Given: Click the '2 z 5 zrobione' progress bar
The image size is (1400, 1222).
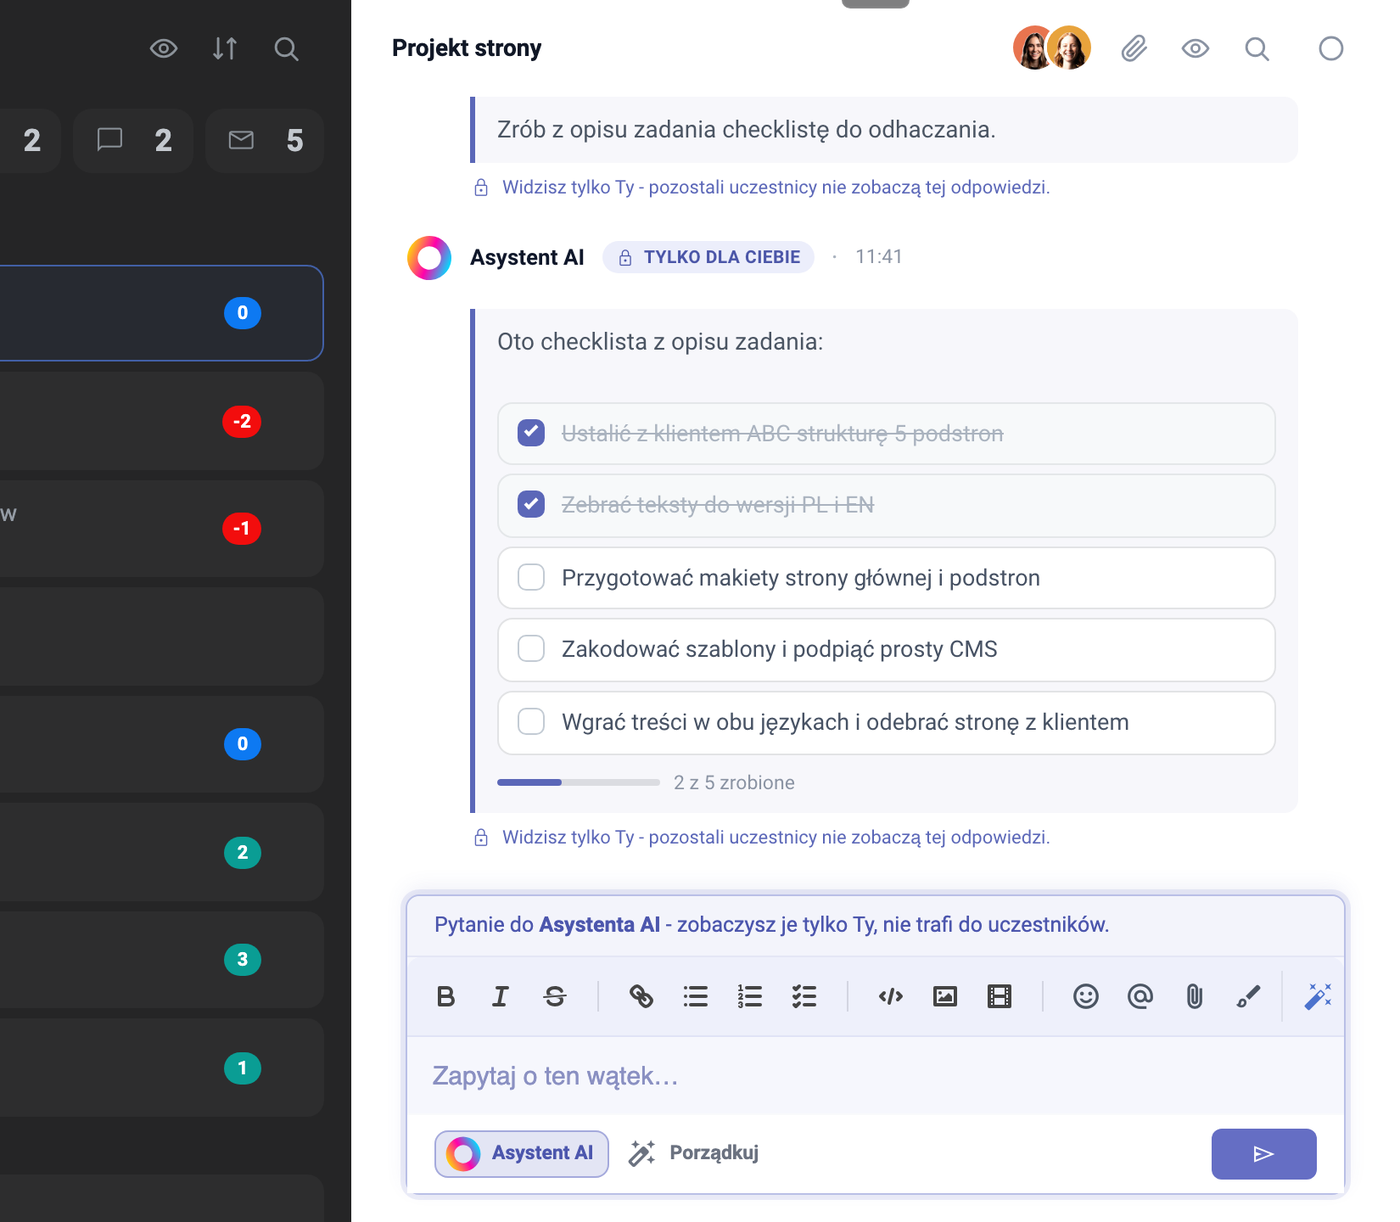Looking at the screenshot, I should tap(578, 782).
